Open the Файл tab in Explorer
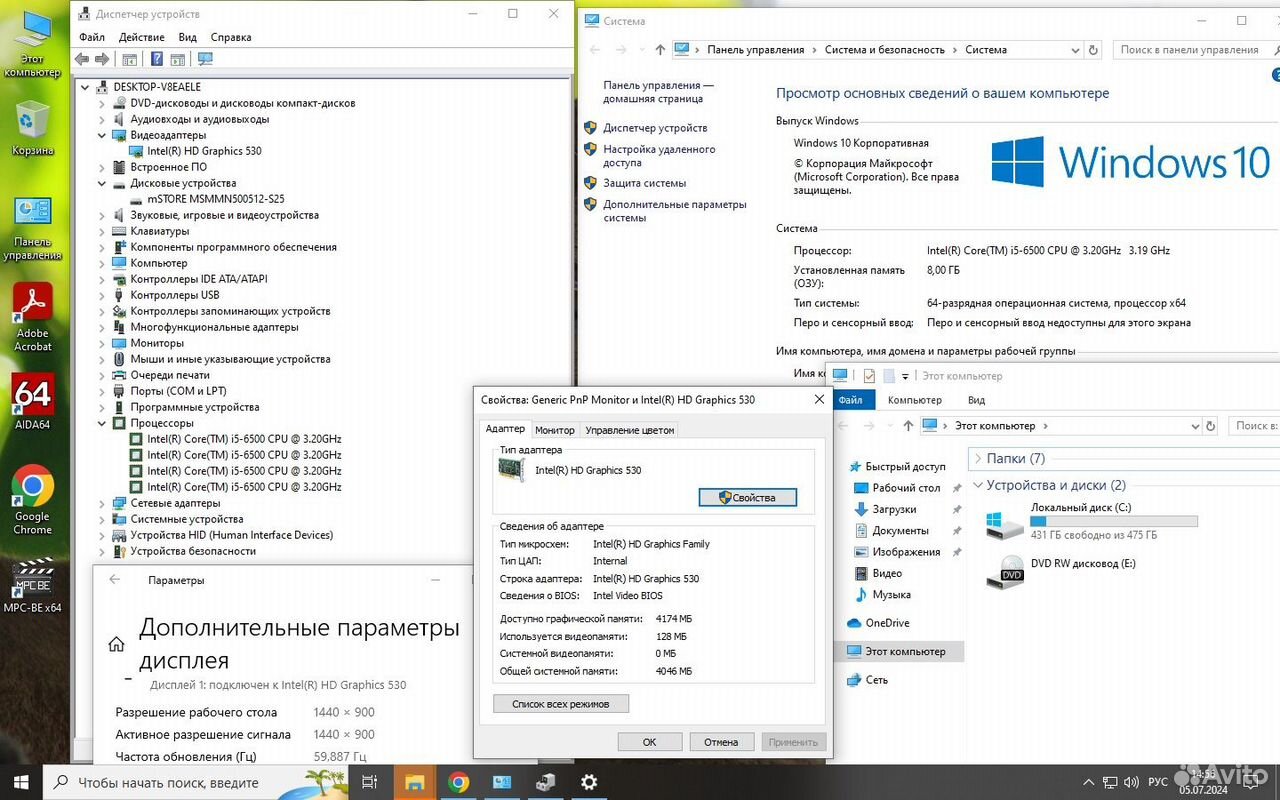The height and width of the screenshot is (800, 1280). click(x=851, y=400)
